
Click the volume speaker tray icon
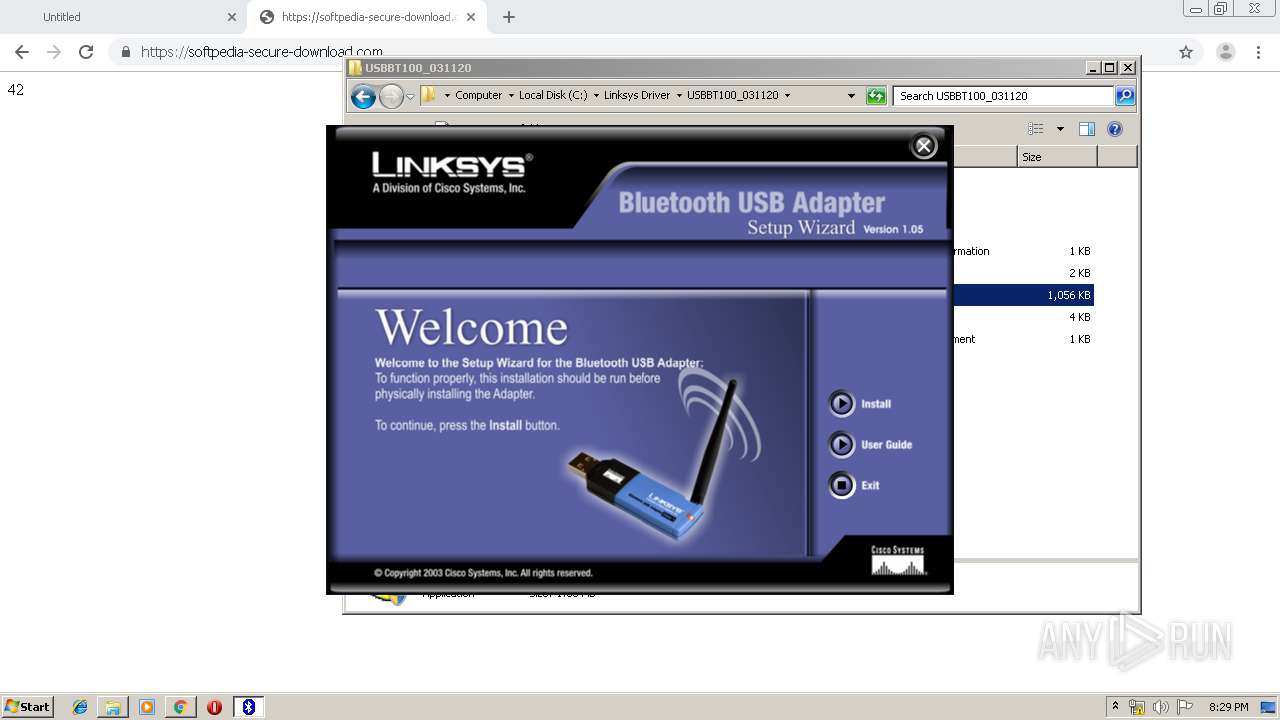(x=1161, y=707)
